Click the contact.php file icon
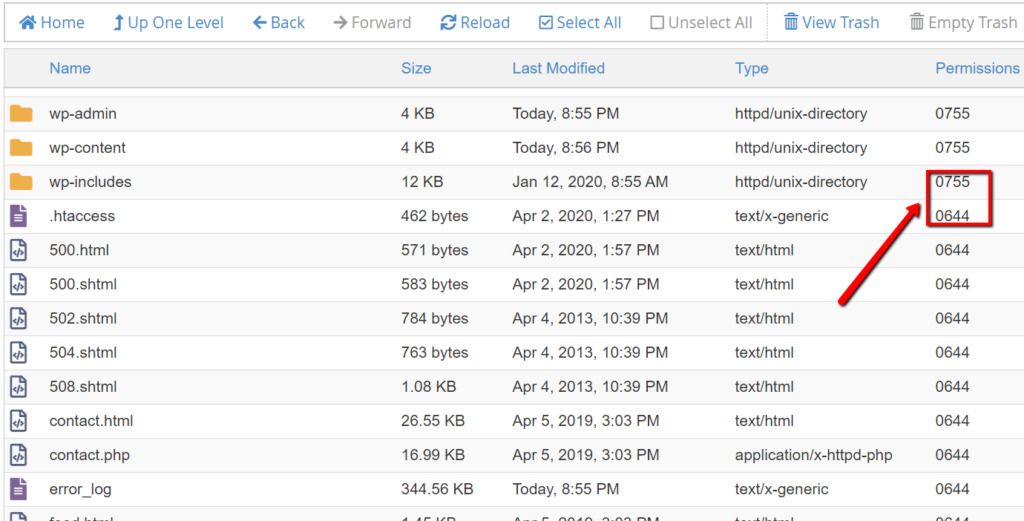1024x521 pixels. [x=18, y=455]
